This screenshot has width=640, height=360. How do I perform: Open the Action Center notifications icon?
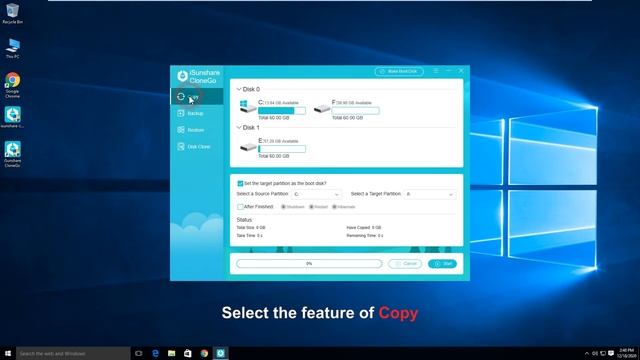[x=611, y=353]
